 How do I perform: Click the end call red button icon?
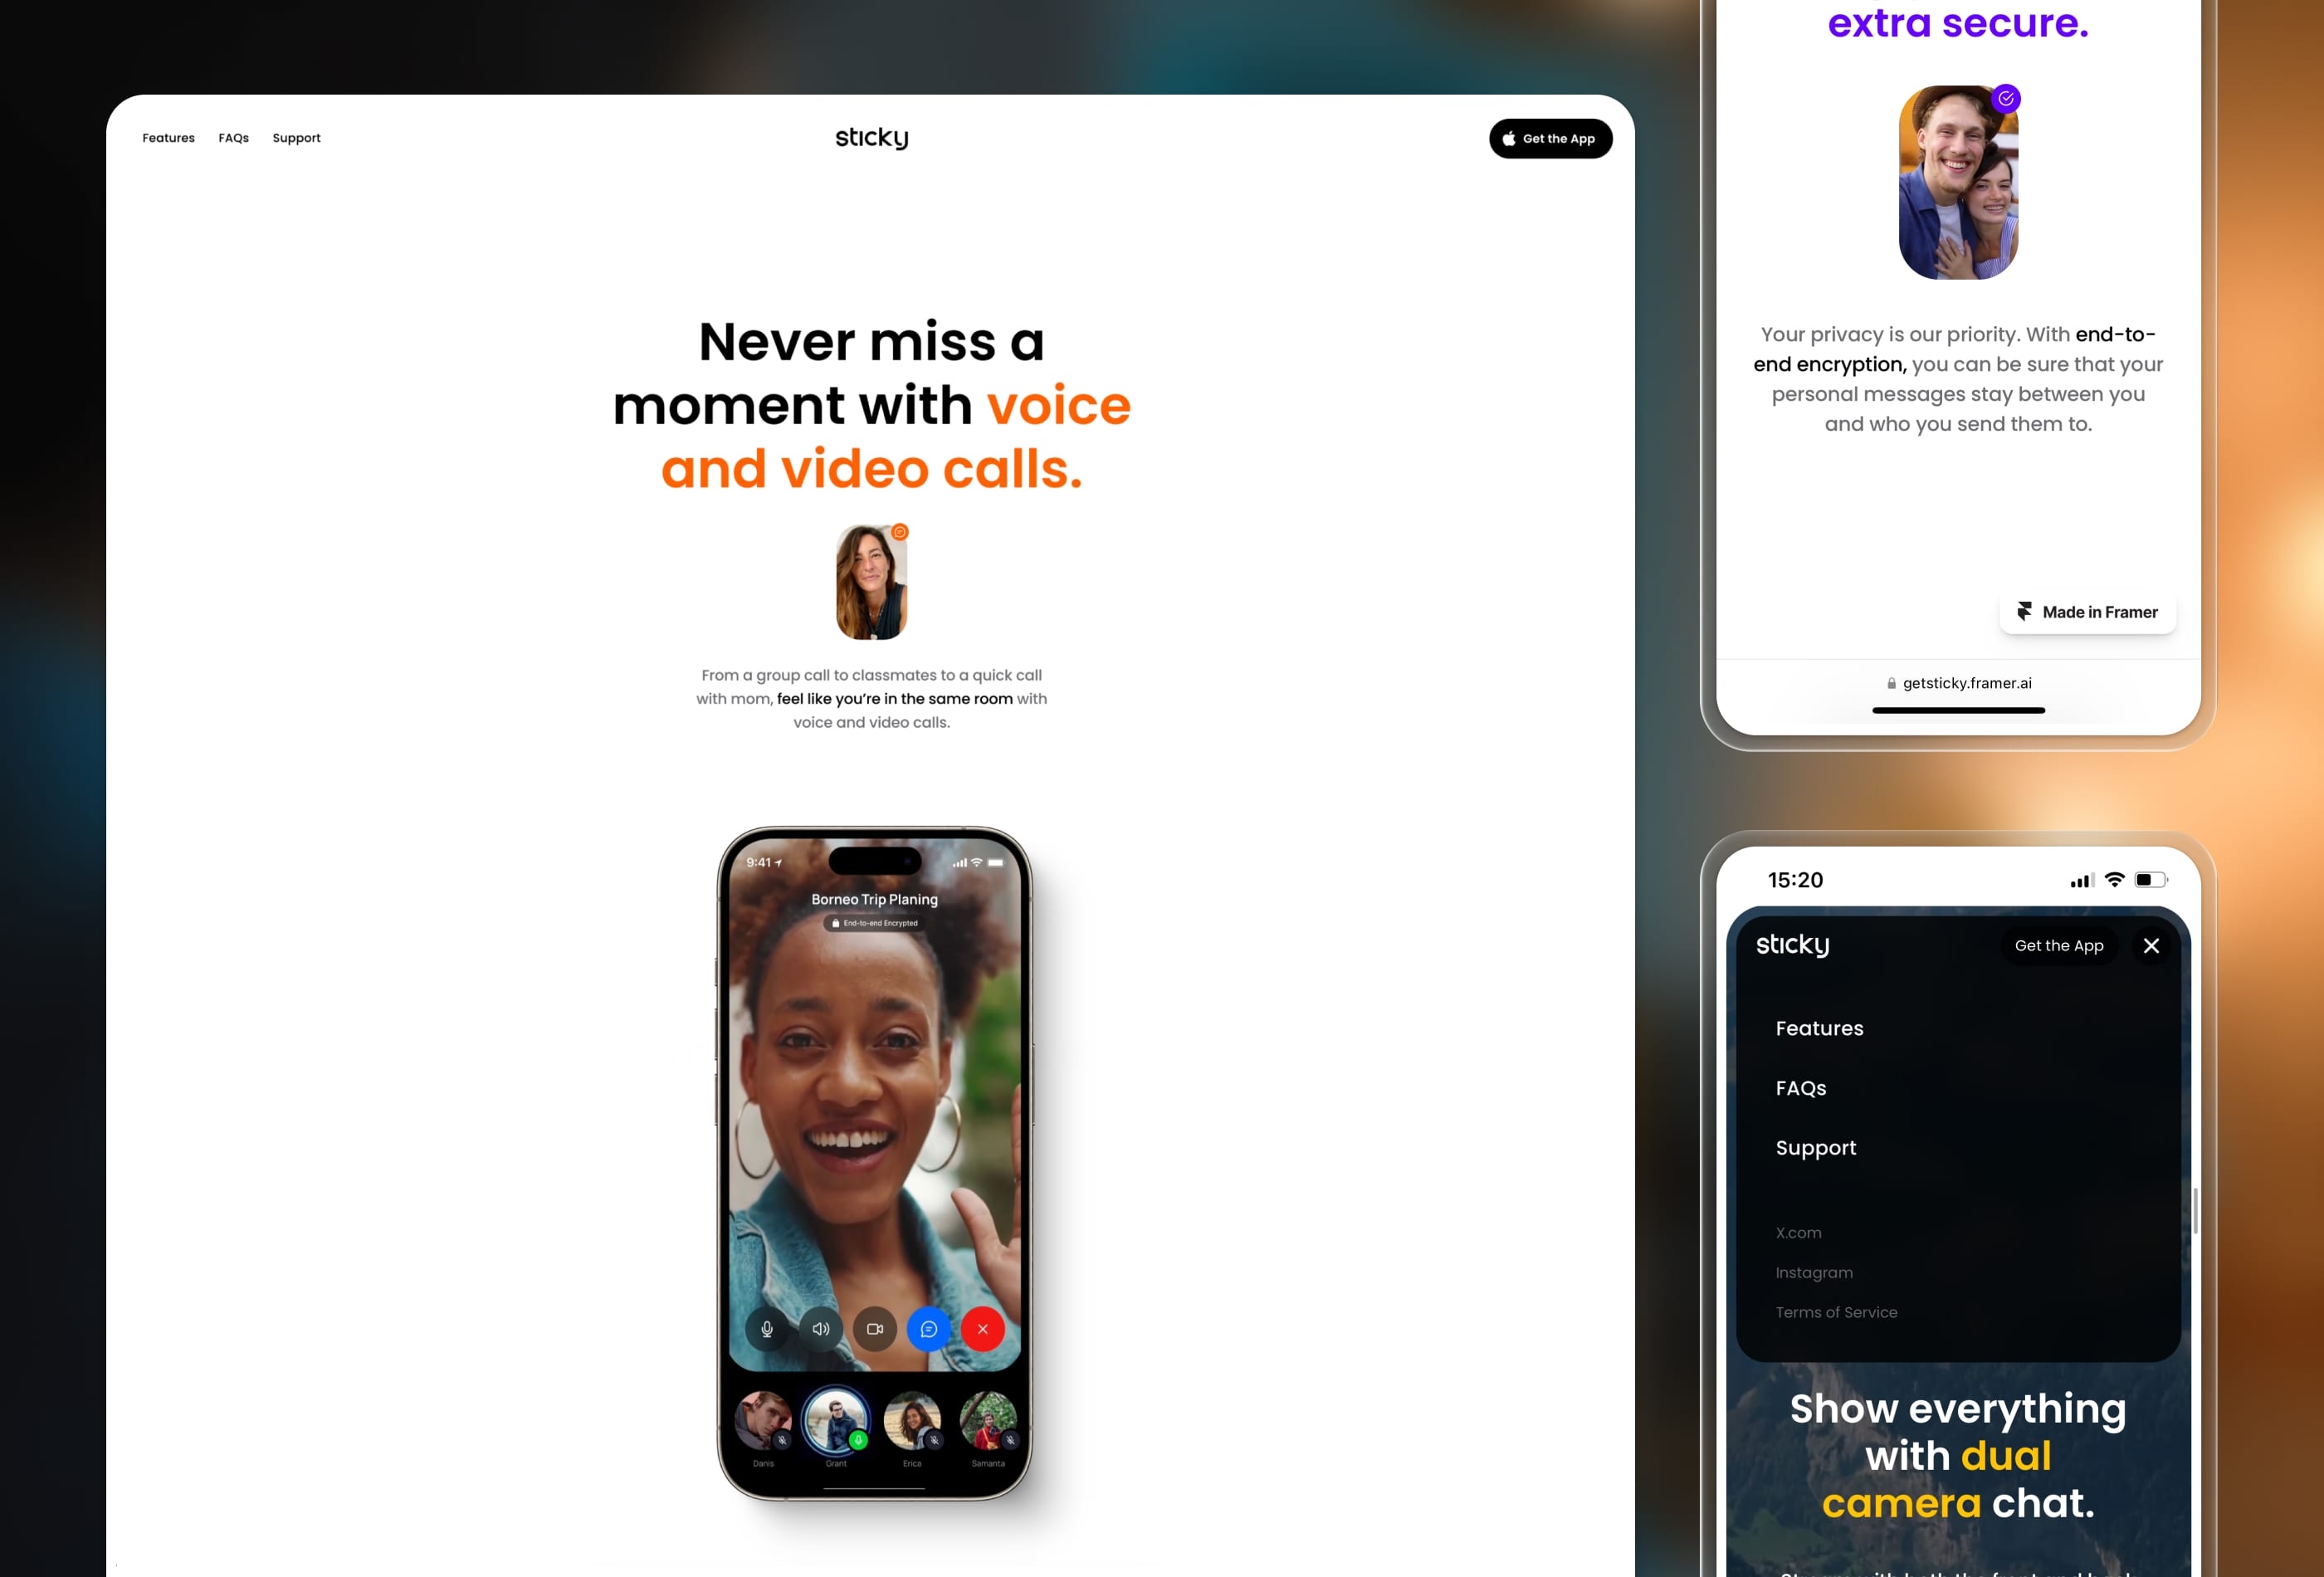982,1329
